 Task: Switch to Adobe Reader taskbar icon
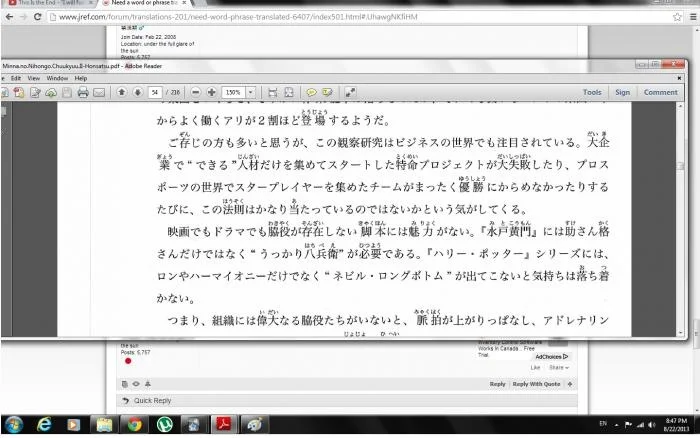point(224,424)
